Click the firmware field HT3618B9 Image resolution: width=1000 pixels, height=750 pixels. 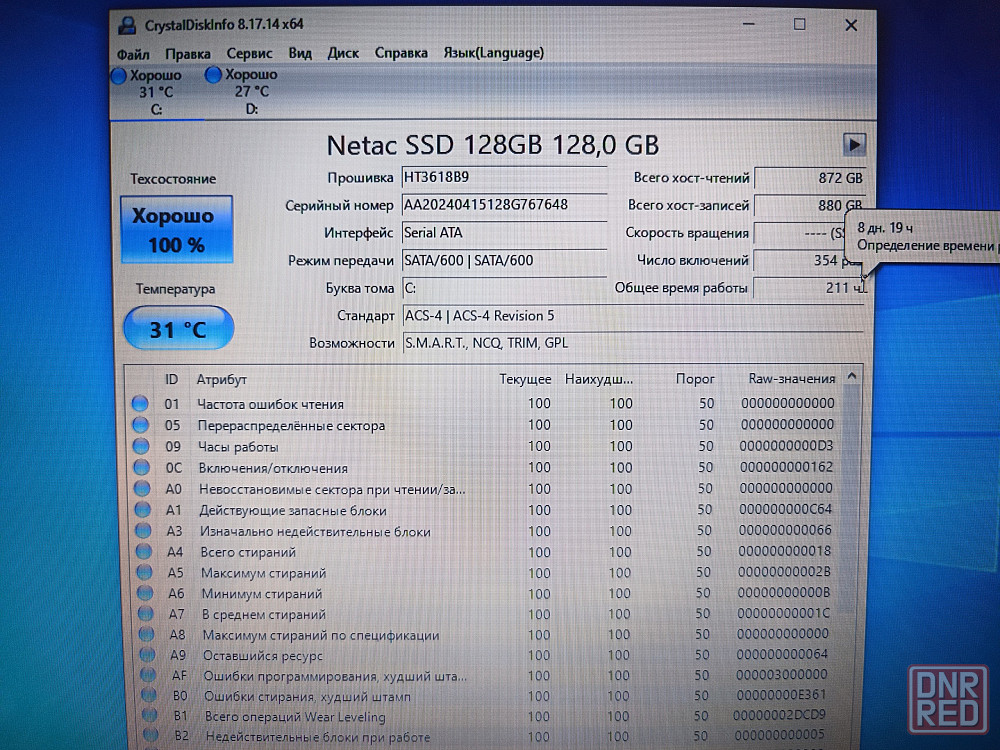(504, 177)
